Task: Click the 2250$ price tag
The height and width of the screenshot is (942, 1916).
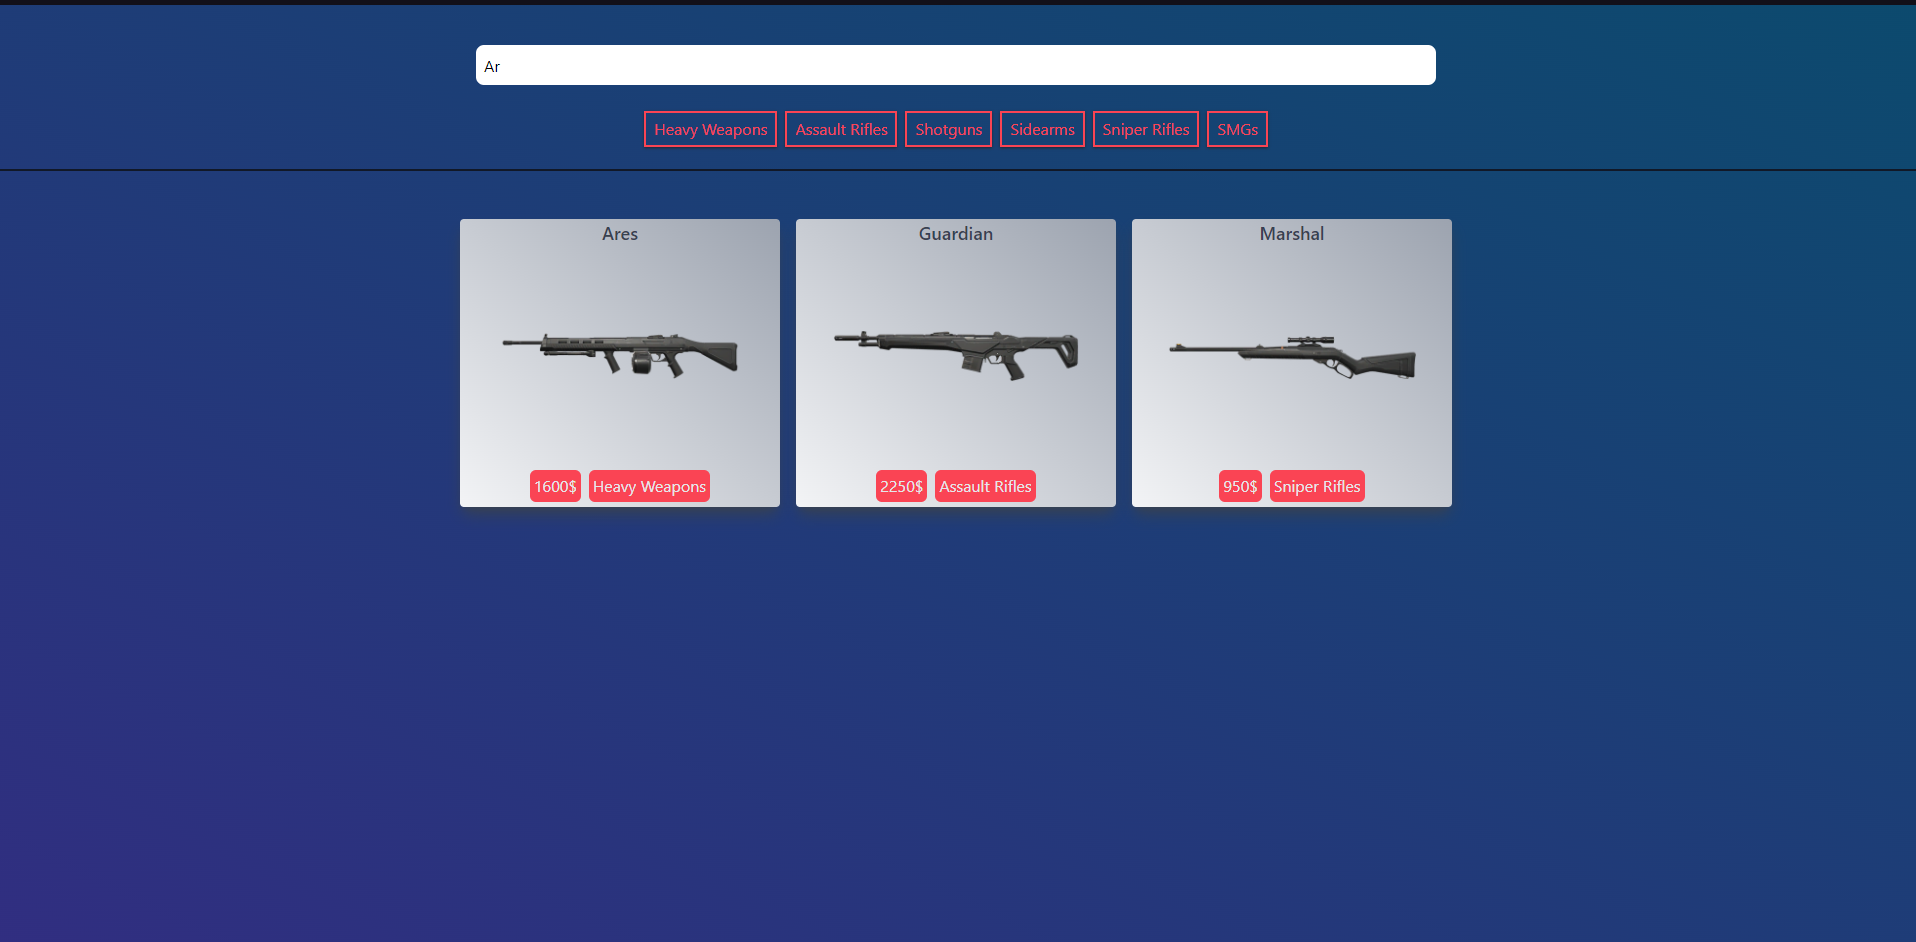Action: click(x=901, y=486)
